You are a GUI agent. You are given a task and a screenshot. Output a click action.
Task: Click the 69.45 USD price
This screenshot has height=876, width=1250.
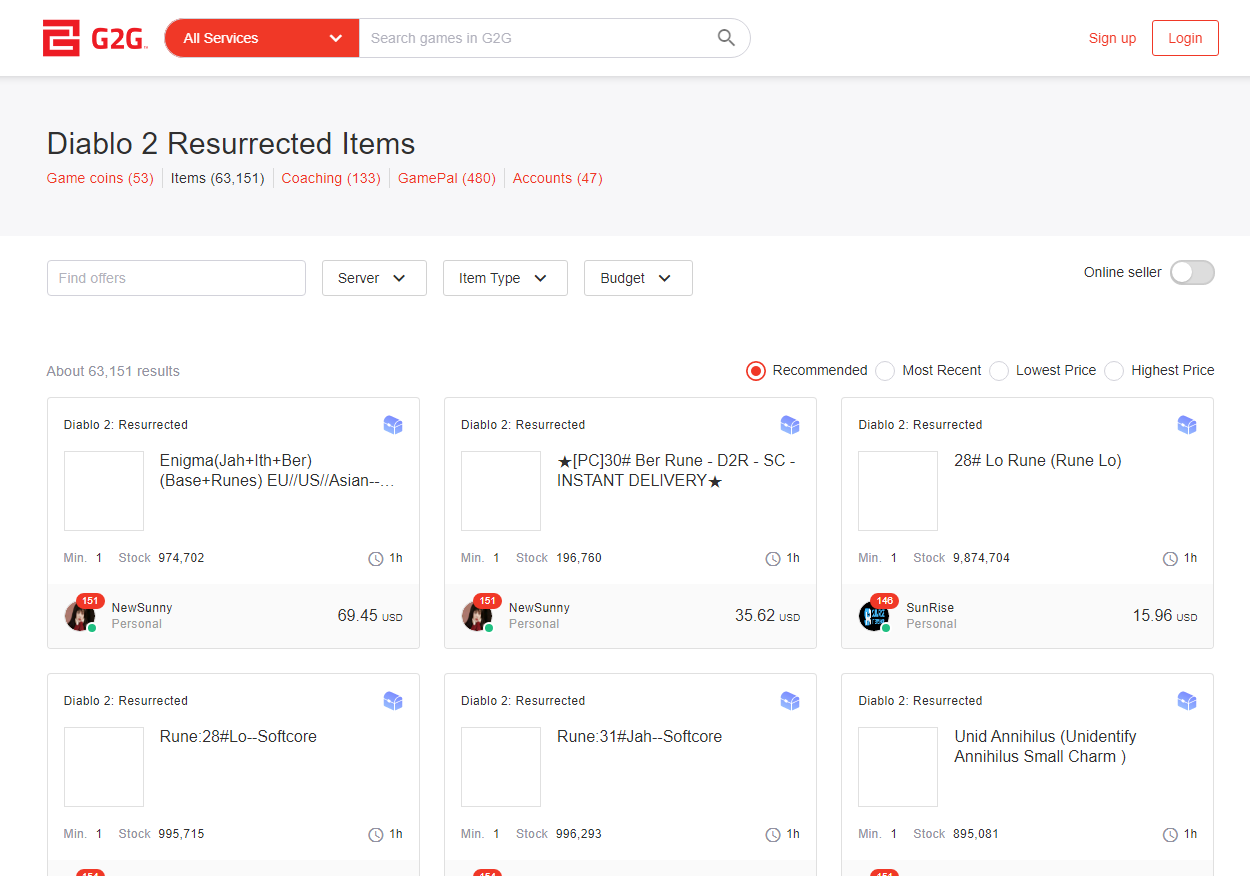click(x=370, y=616)
